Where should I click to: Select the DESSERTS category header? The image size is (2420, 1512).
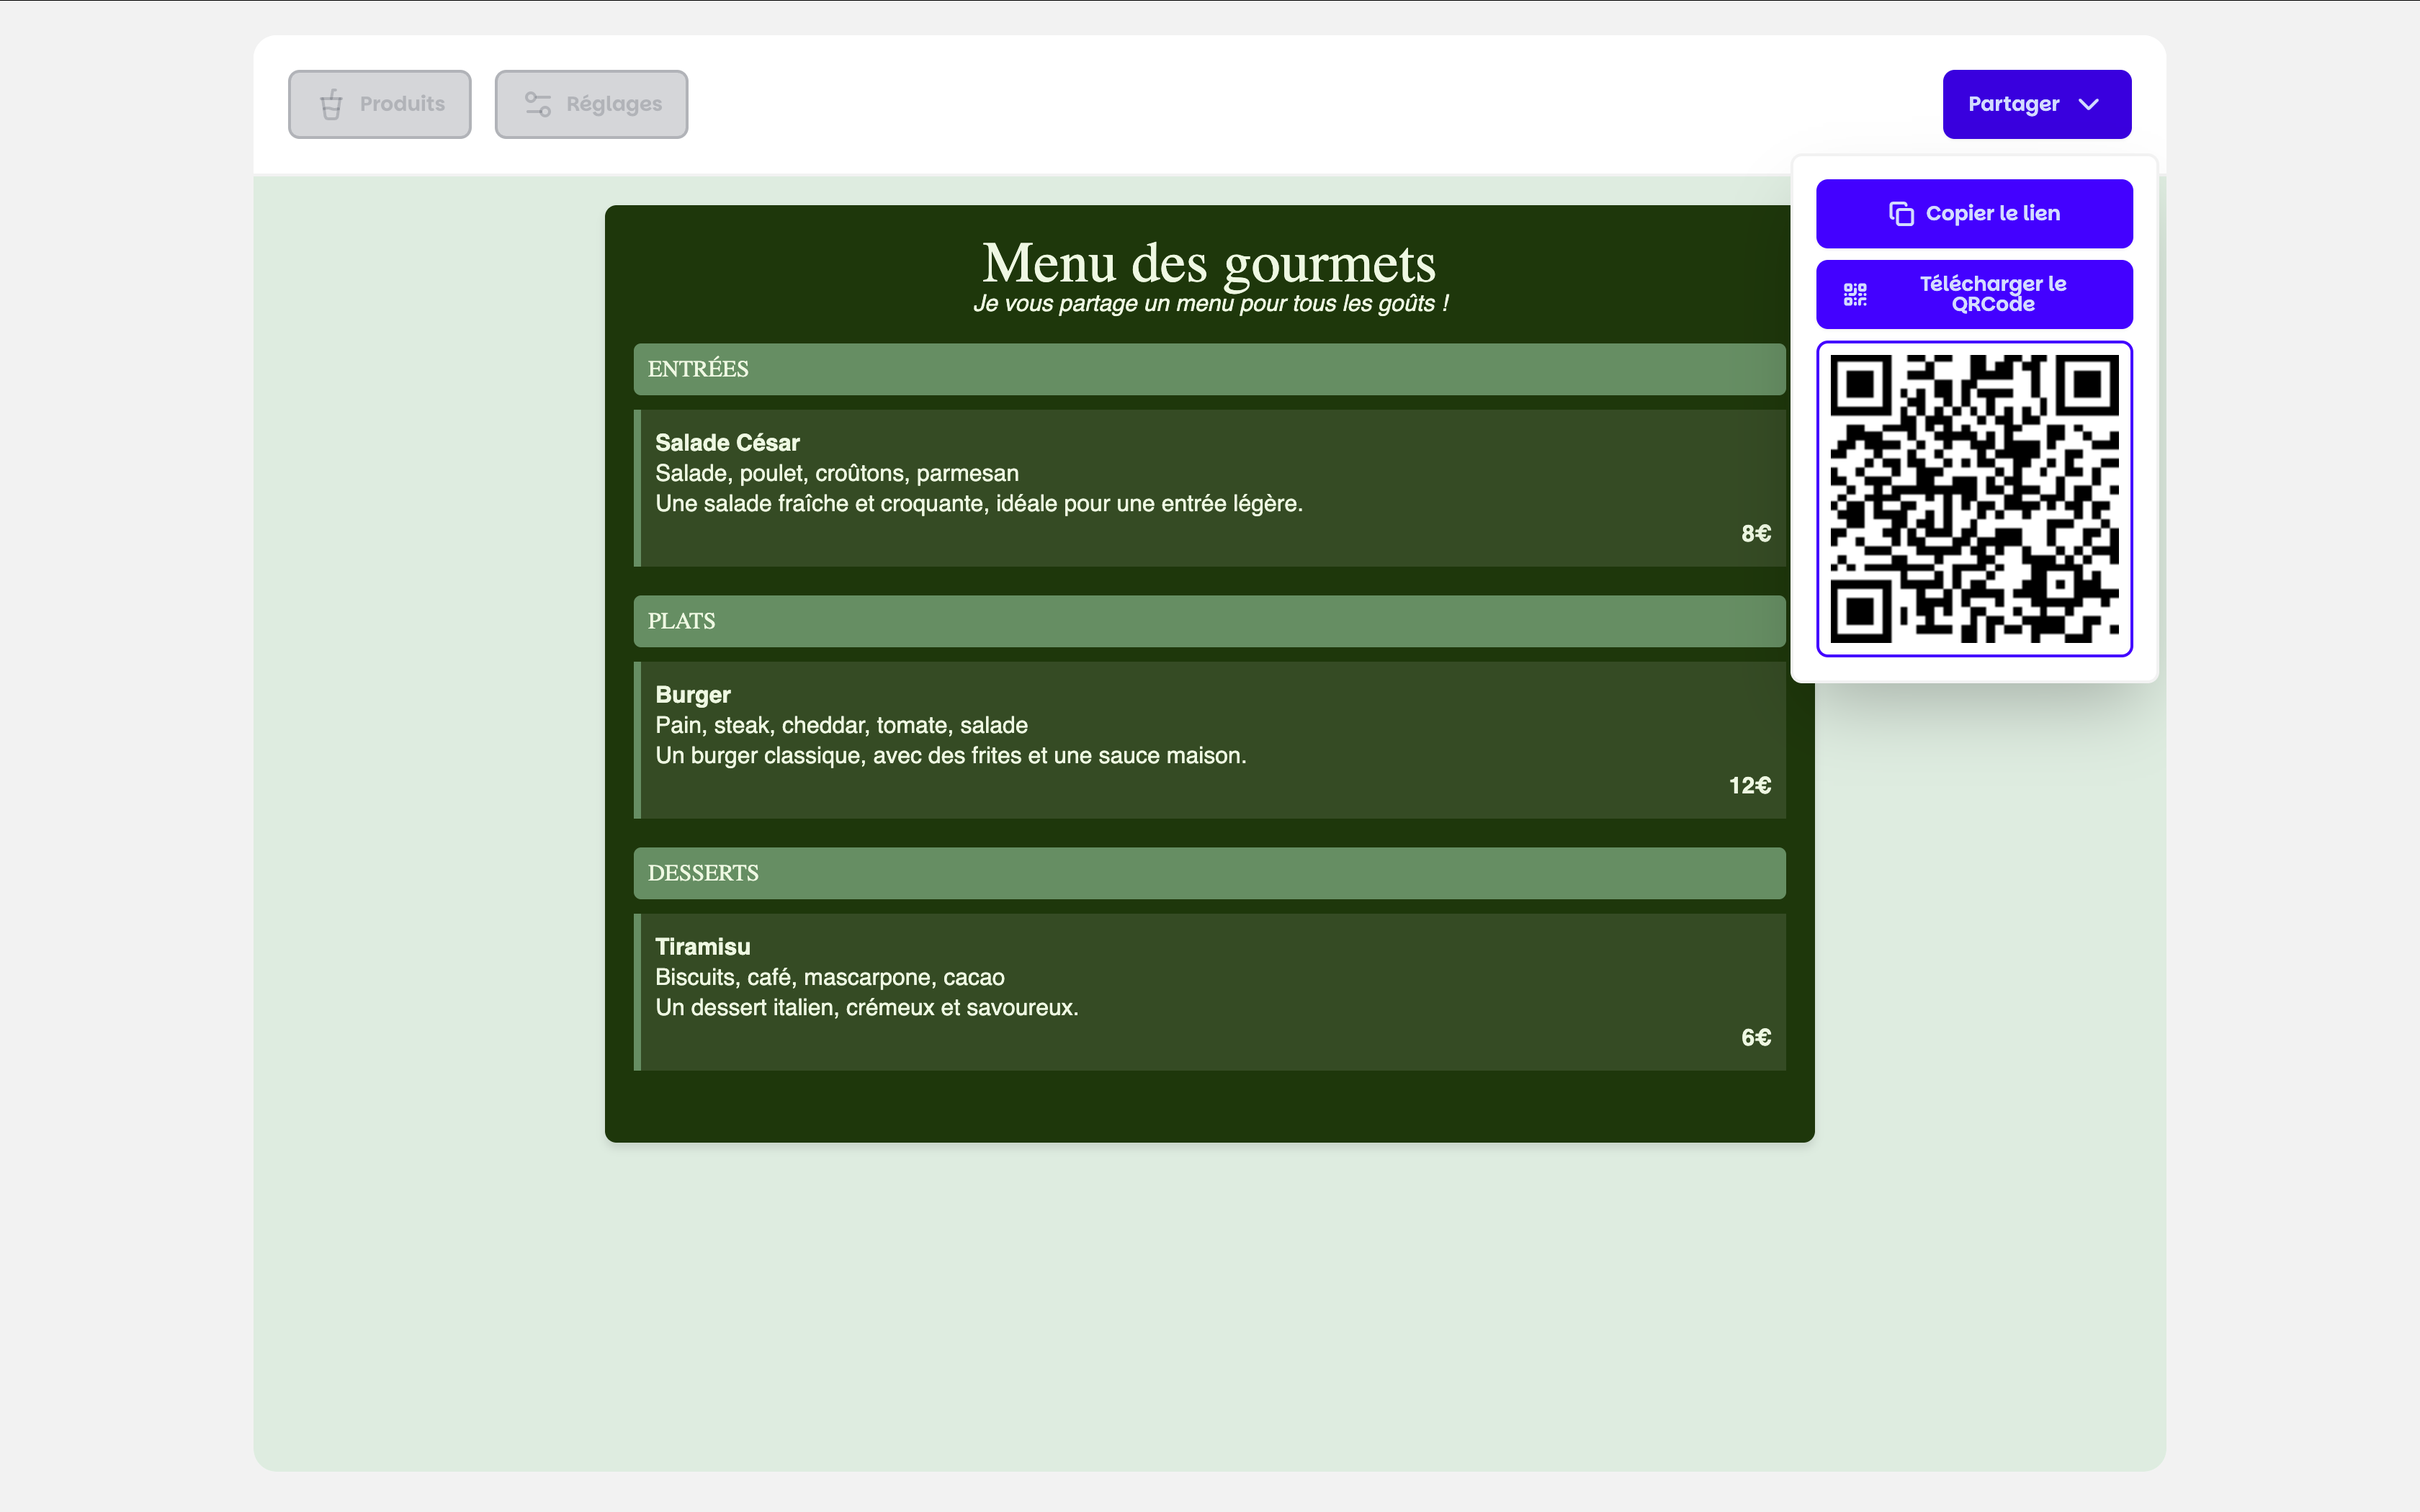pos(1209,873)
